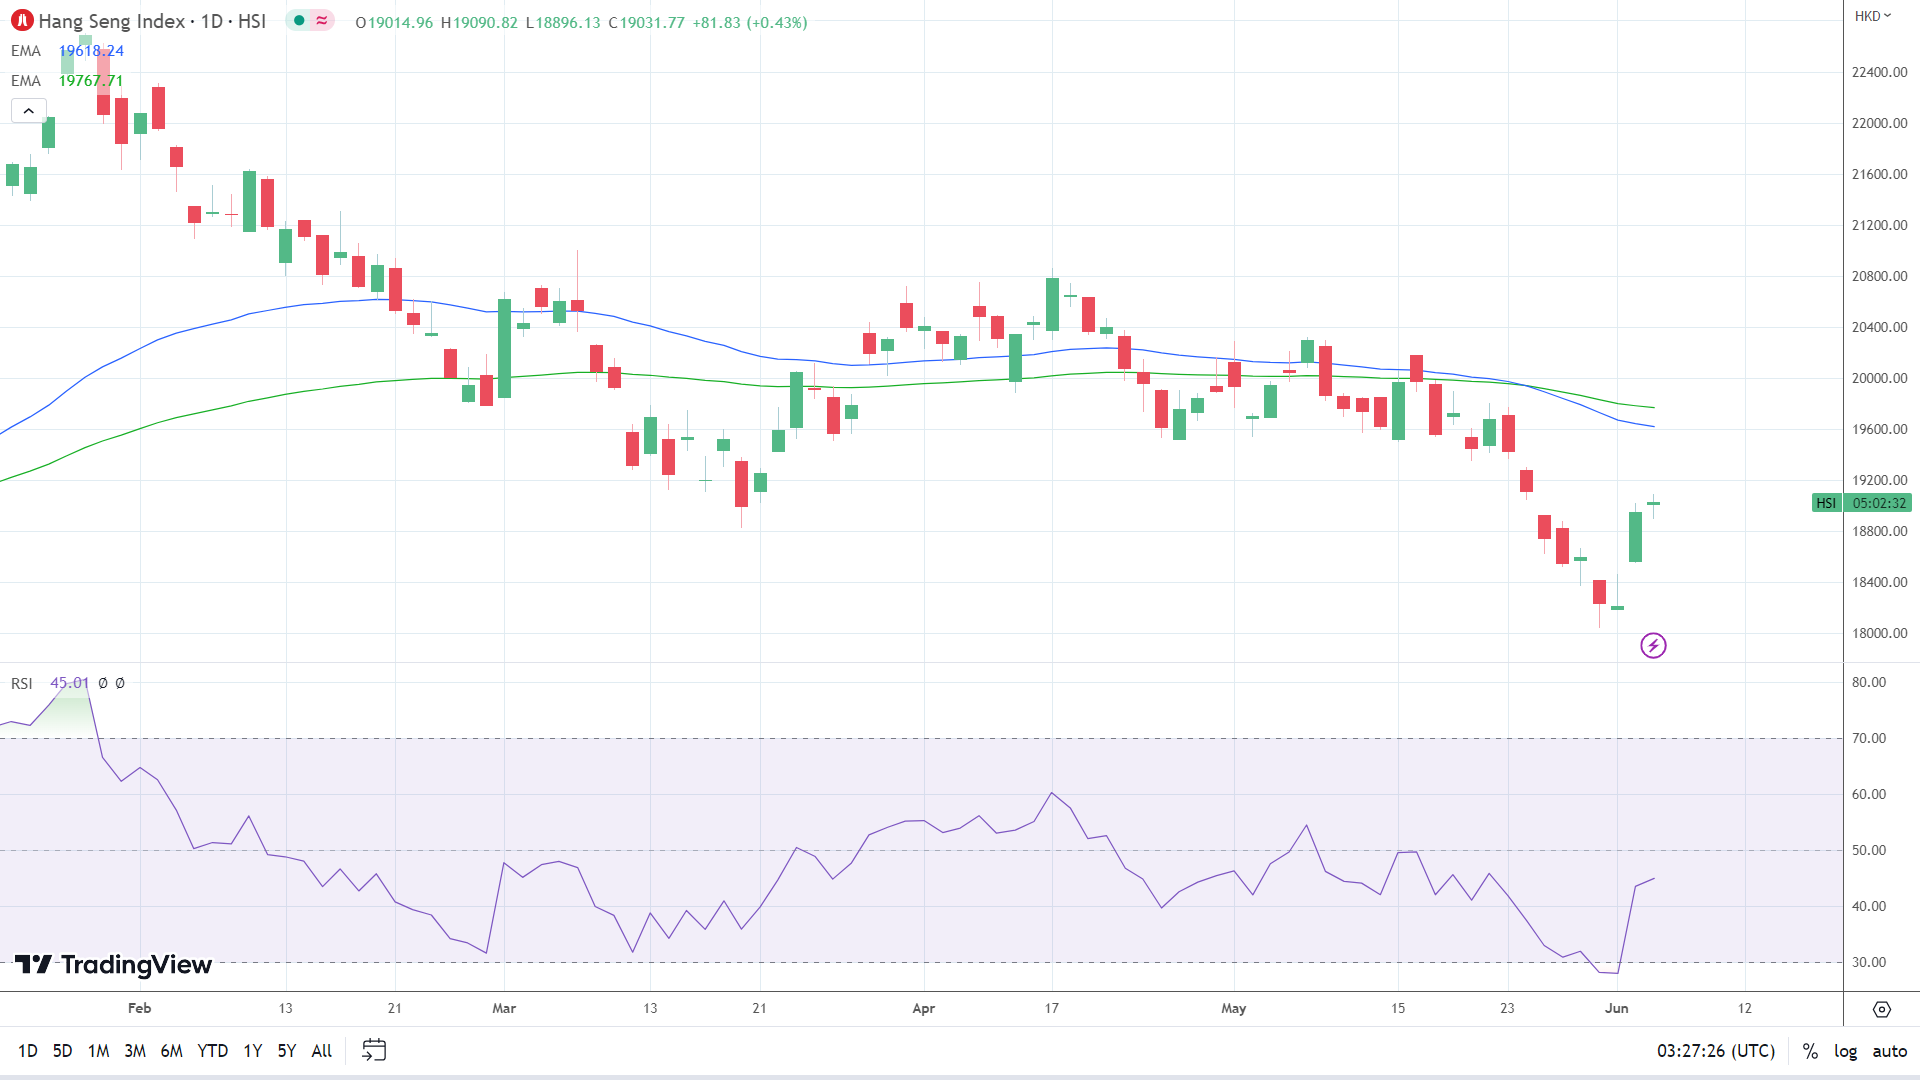Viewport: 1920px width, 1080px height.
Task: Click the RSI indicator label
Action: [22, 683]
